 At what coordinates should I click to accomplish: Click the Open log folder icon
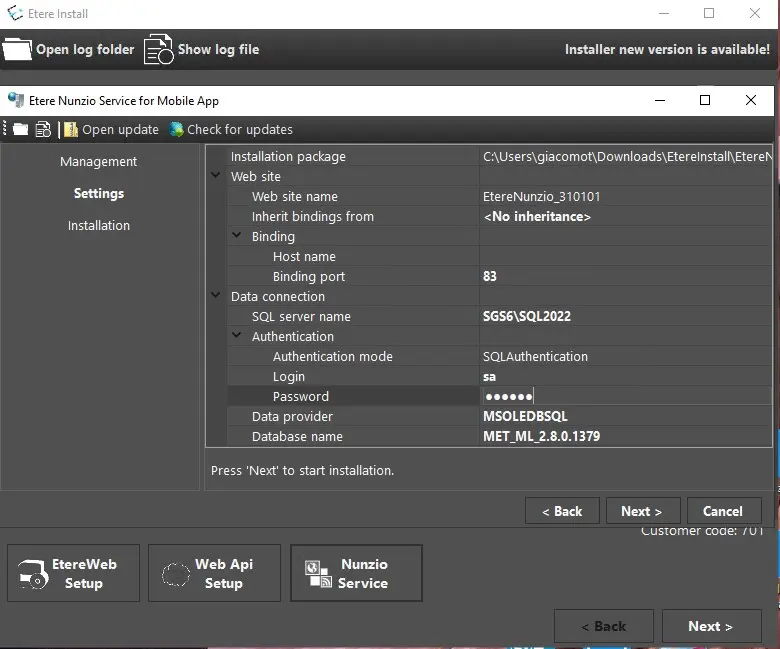(x=17, y=49)
